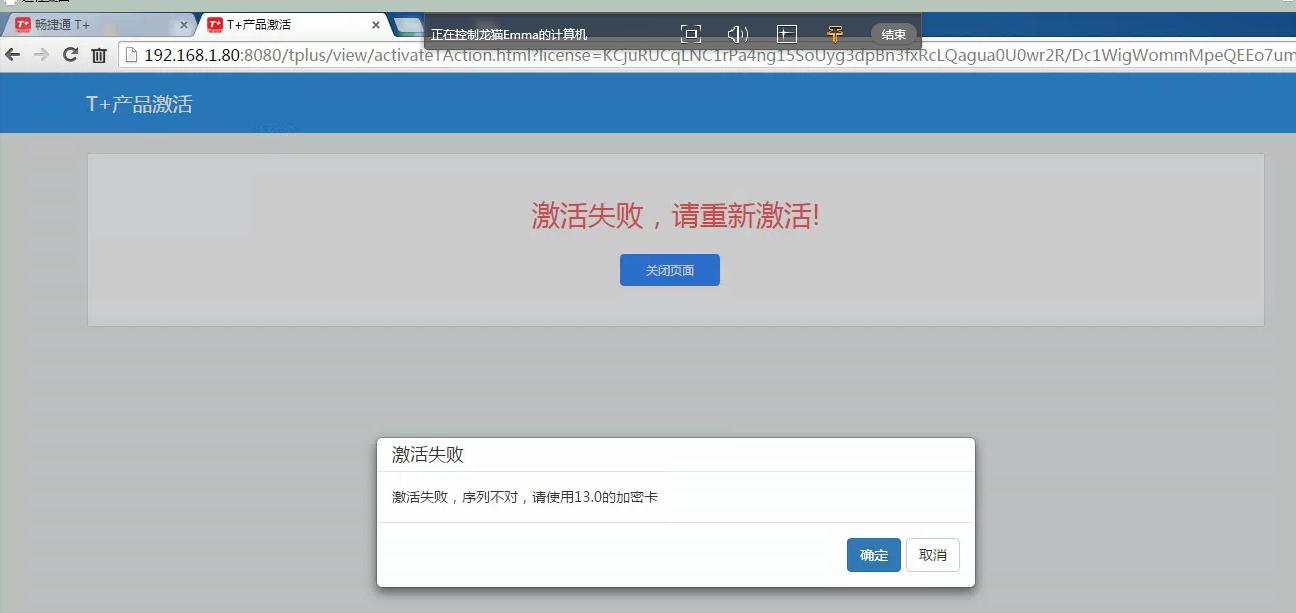1296x613 pixels.
Task: Focus the address bar URL field
Action: (708, 55)
